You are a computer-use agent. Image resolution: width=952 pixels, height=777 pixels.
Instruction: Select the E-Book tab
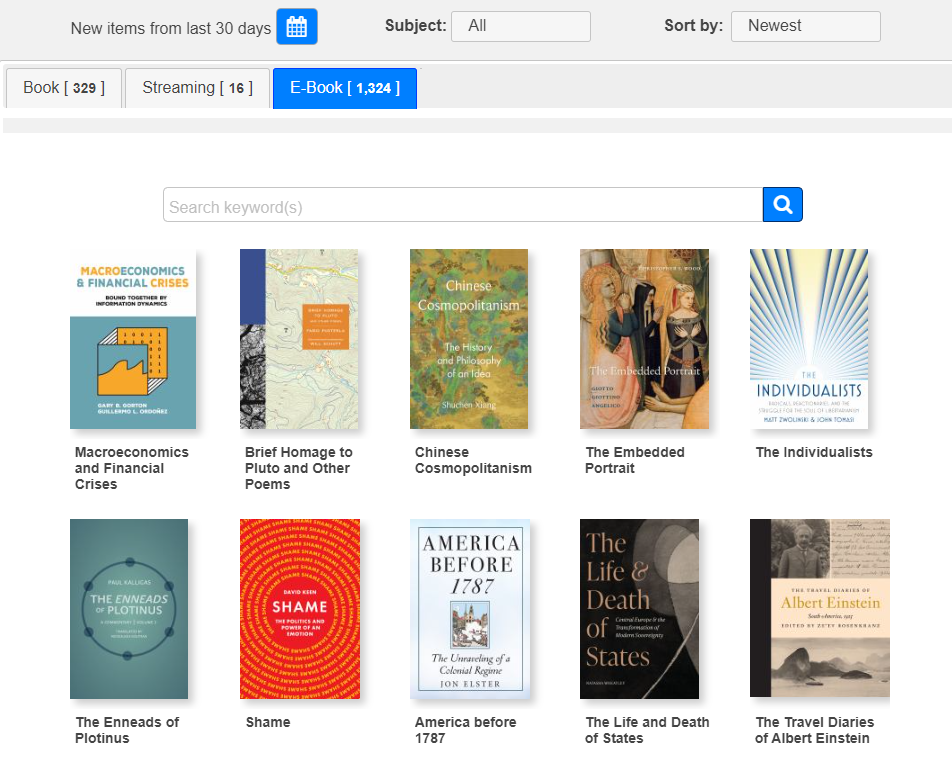point(344,88)
